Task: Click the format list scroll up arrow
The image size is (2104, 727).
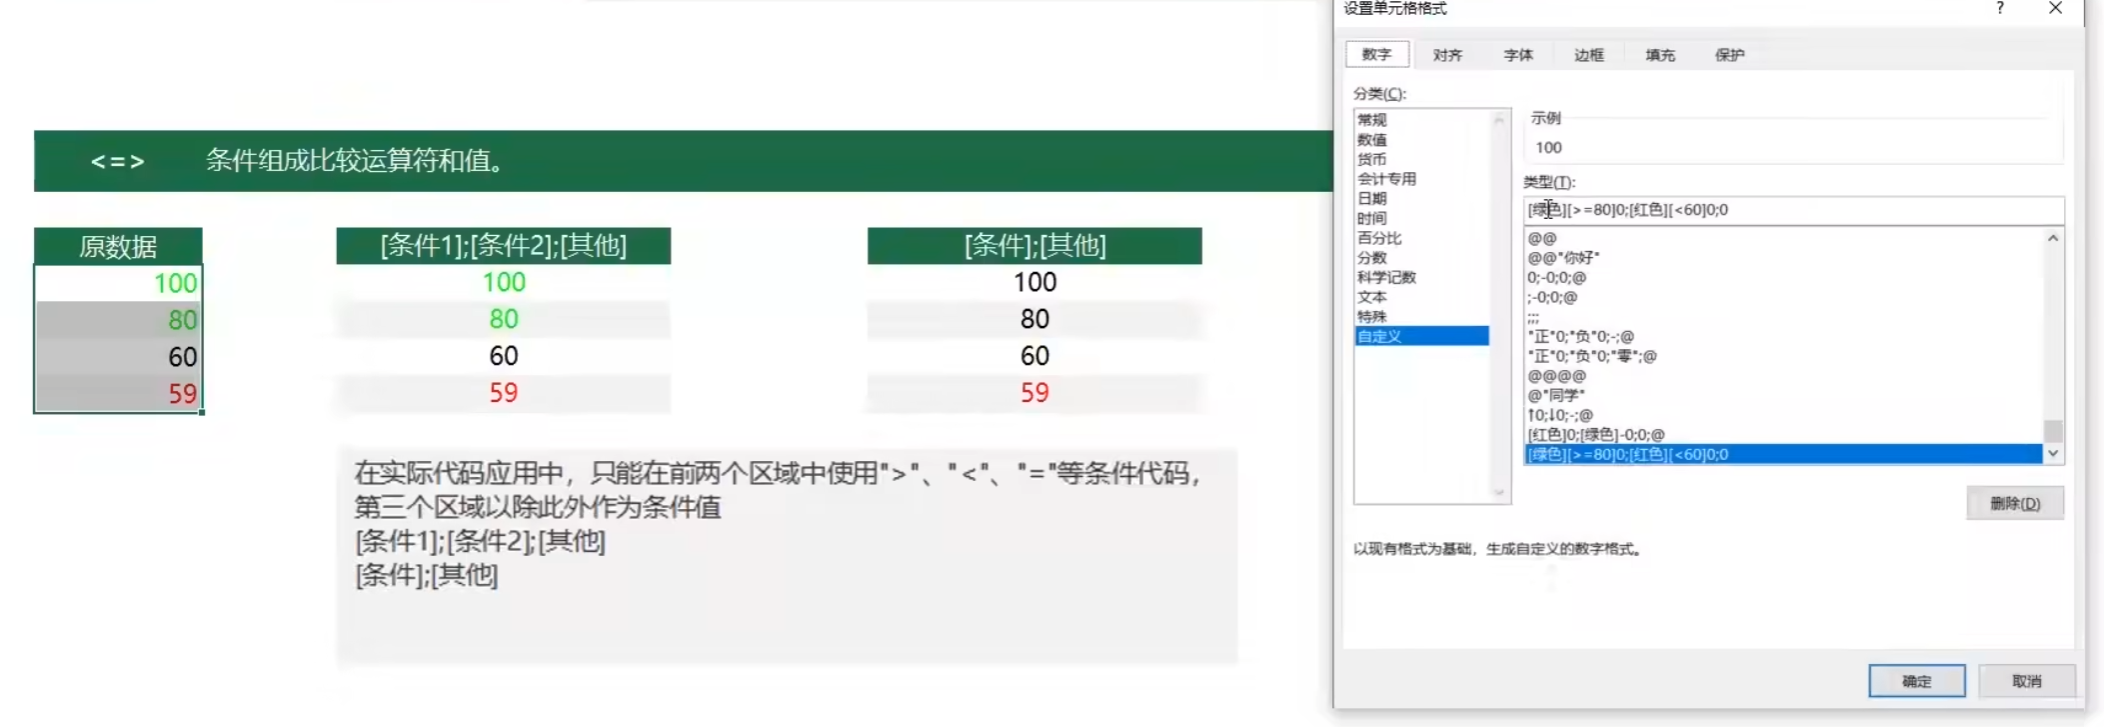Action: click(x=2052, y=238)
